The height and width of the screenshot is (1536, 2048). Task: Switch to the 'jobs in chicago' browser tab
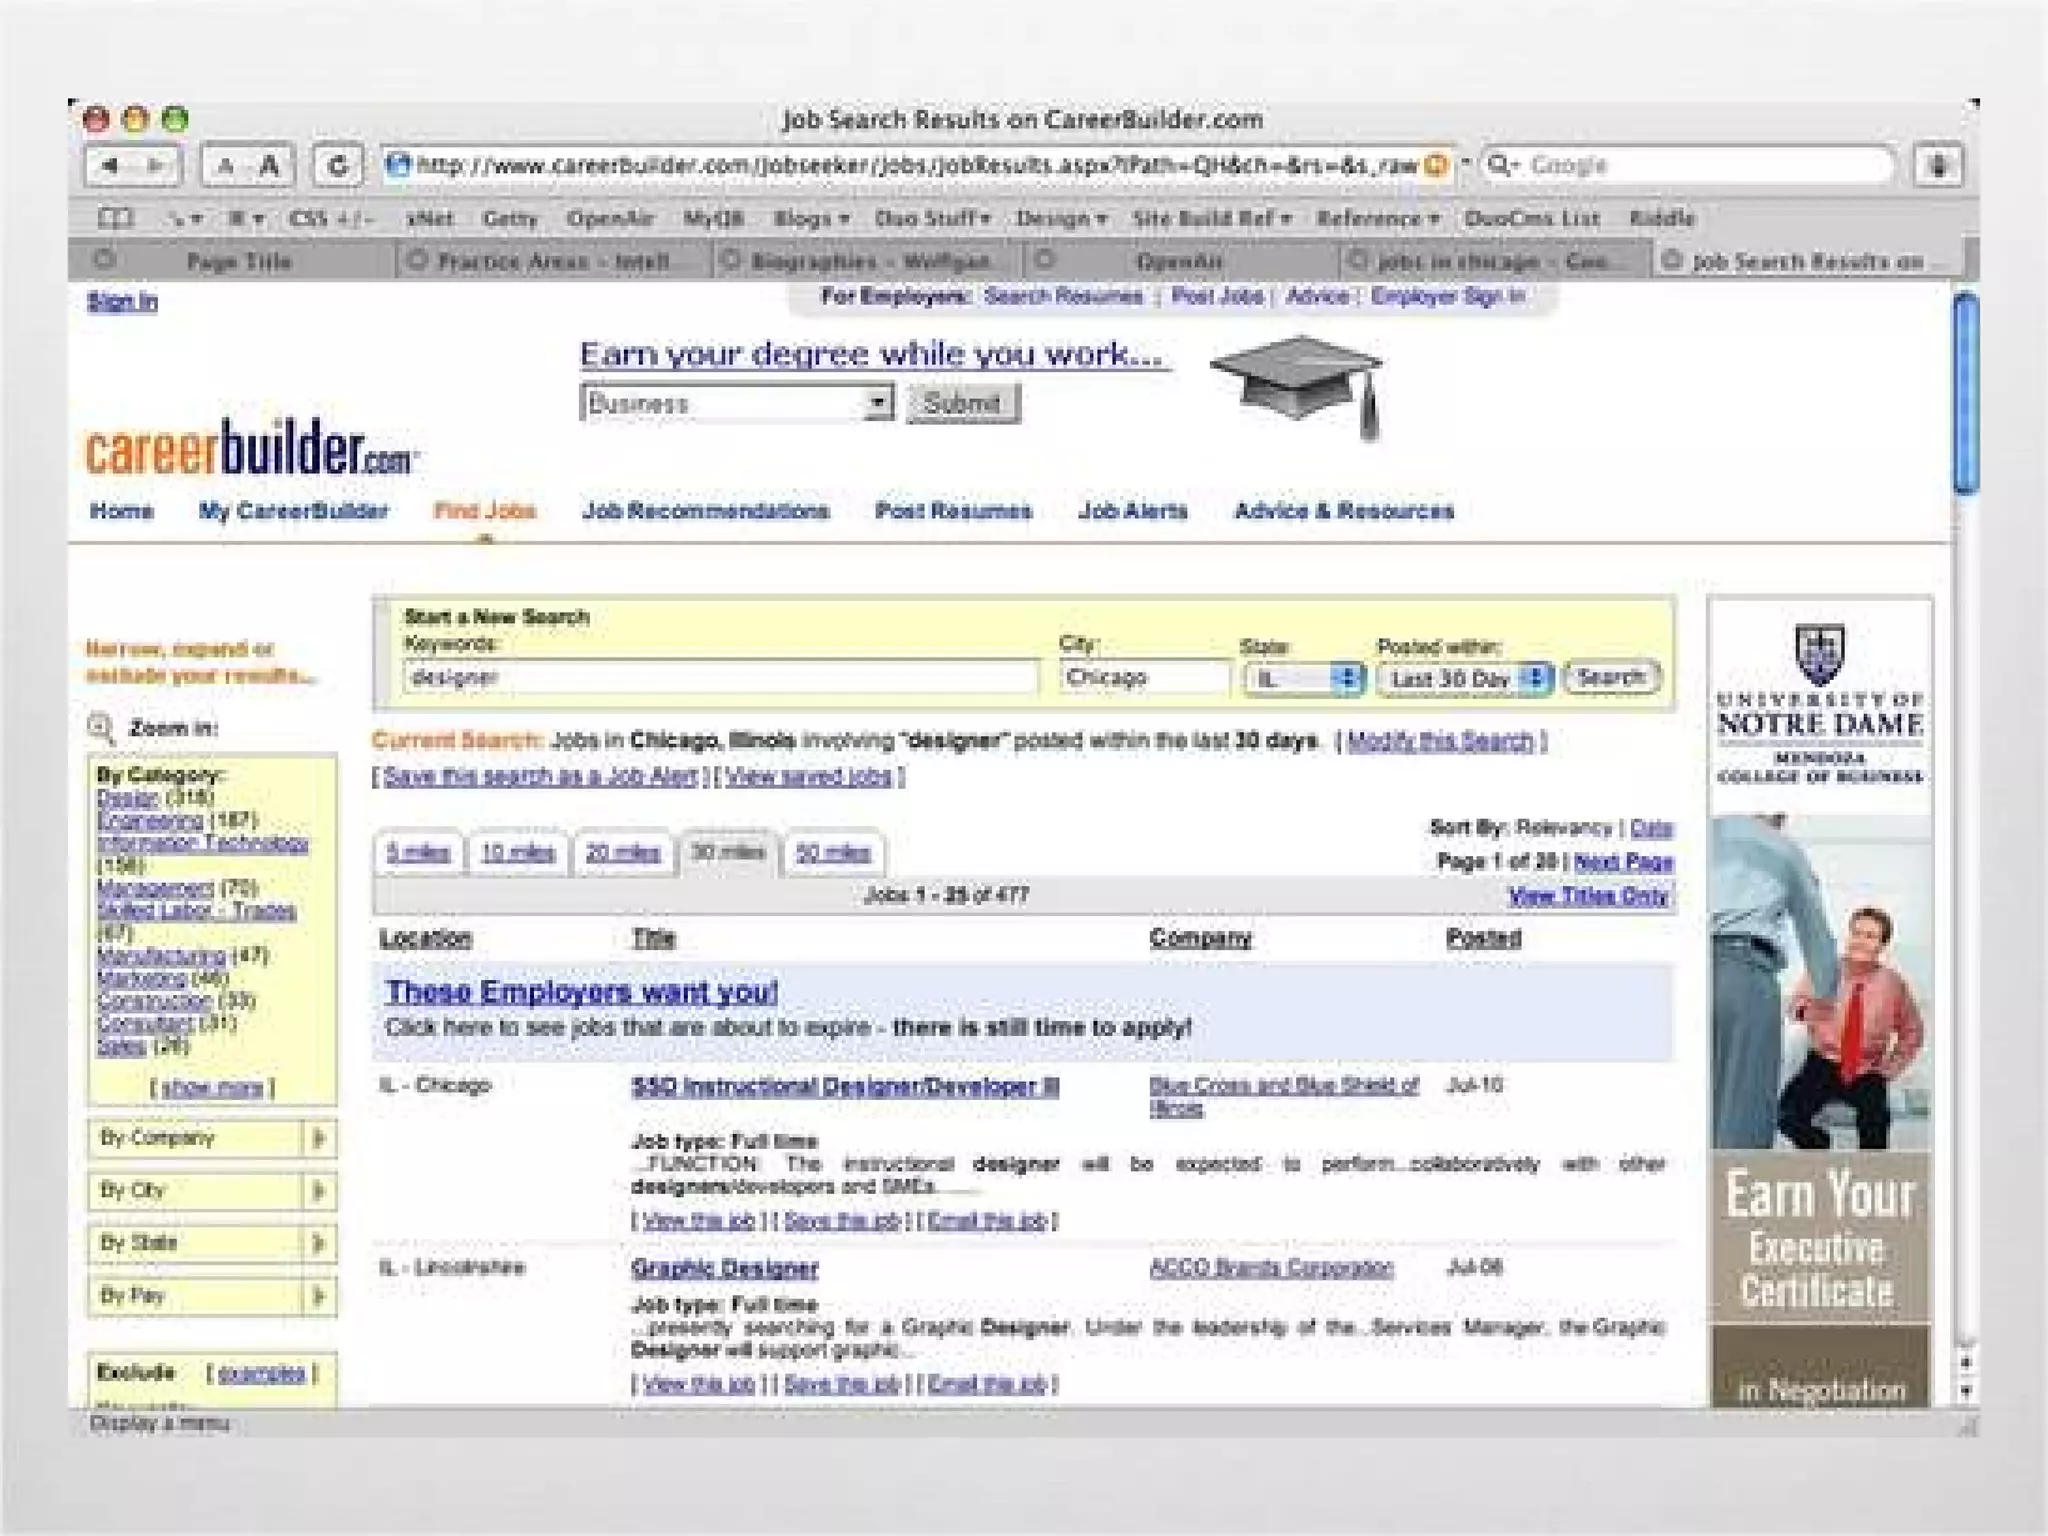(1491, 261)
